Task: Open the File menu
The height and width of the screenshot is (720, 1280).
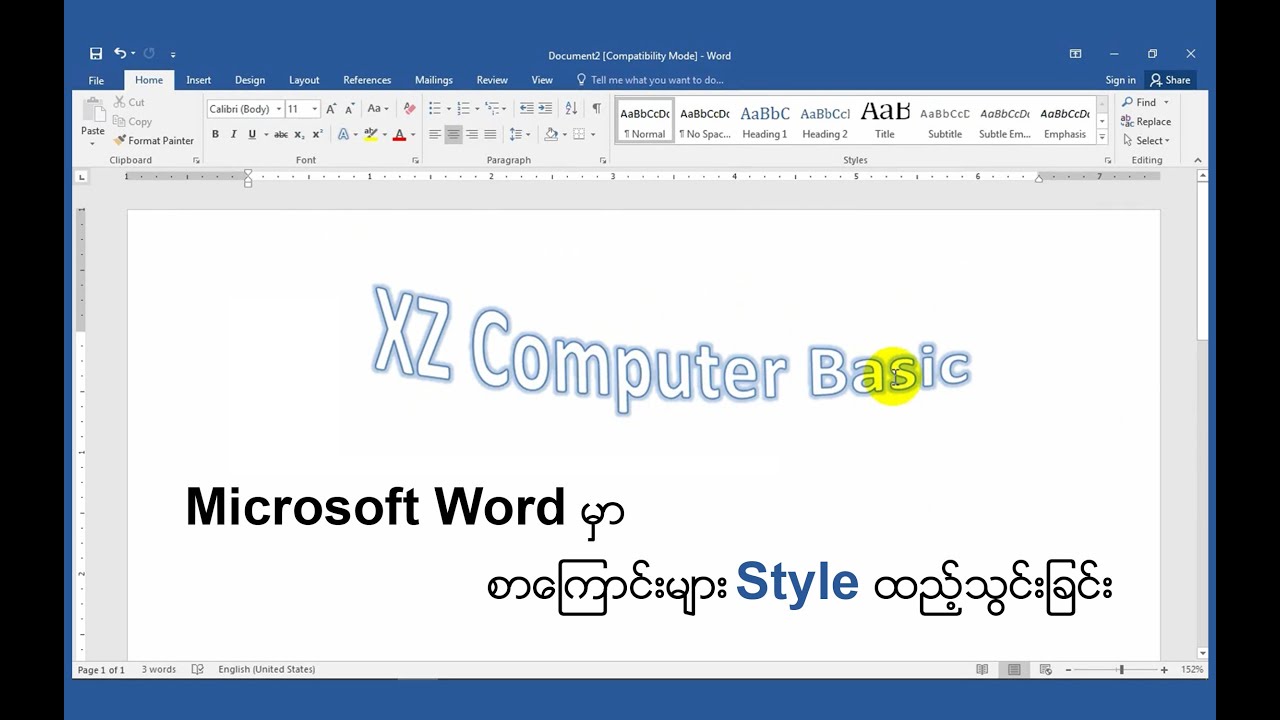Action: click(x=96, y=80)
